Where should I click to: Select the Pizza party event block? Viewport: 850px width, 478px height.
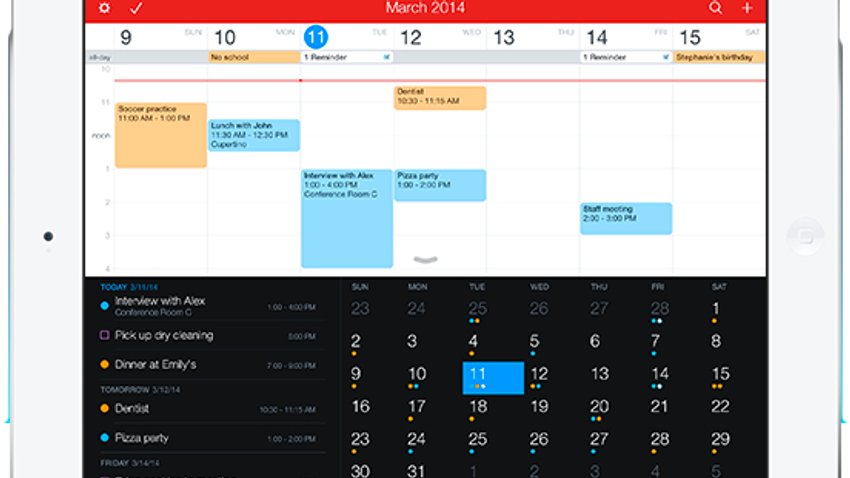pyautogui.click(x=440, y=185)
